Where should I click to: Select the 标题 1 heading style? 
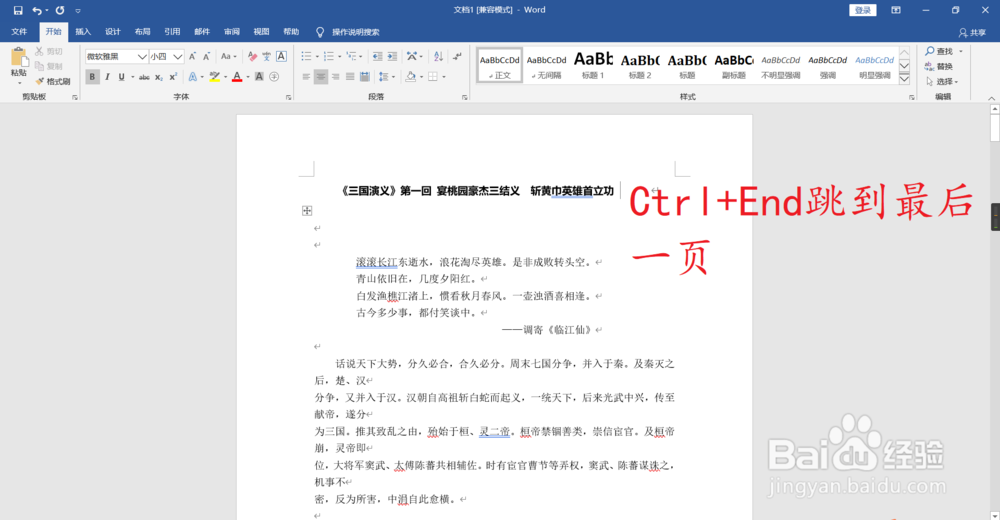click(x=593, y=65)
